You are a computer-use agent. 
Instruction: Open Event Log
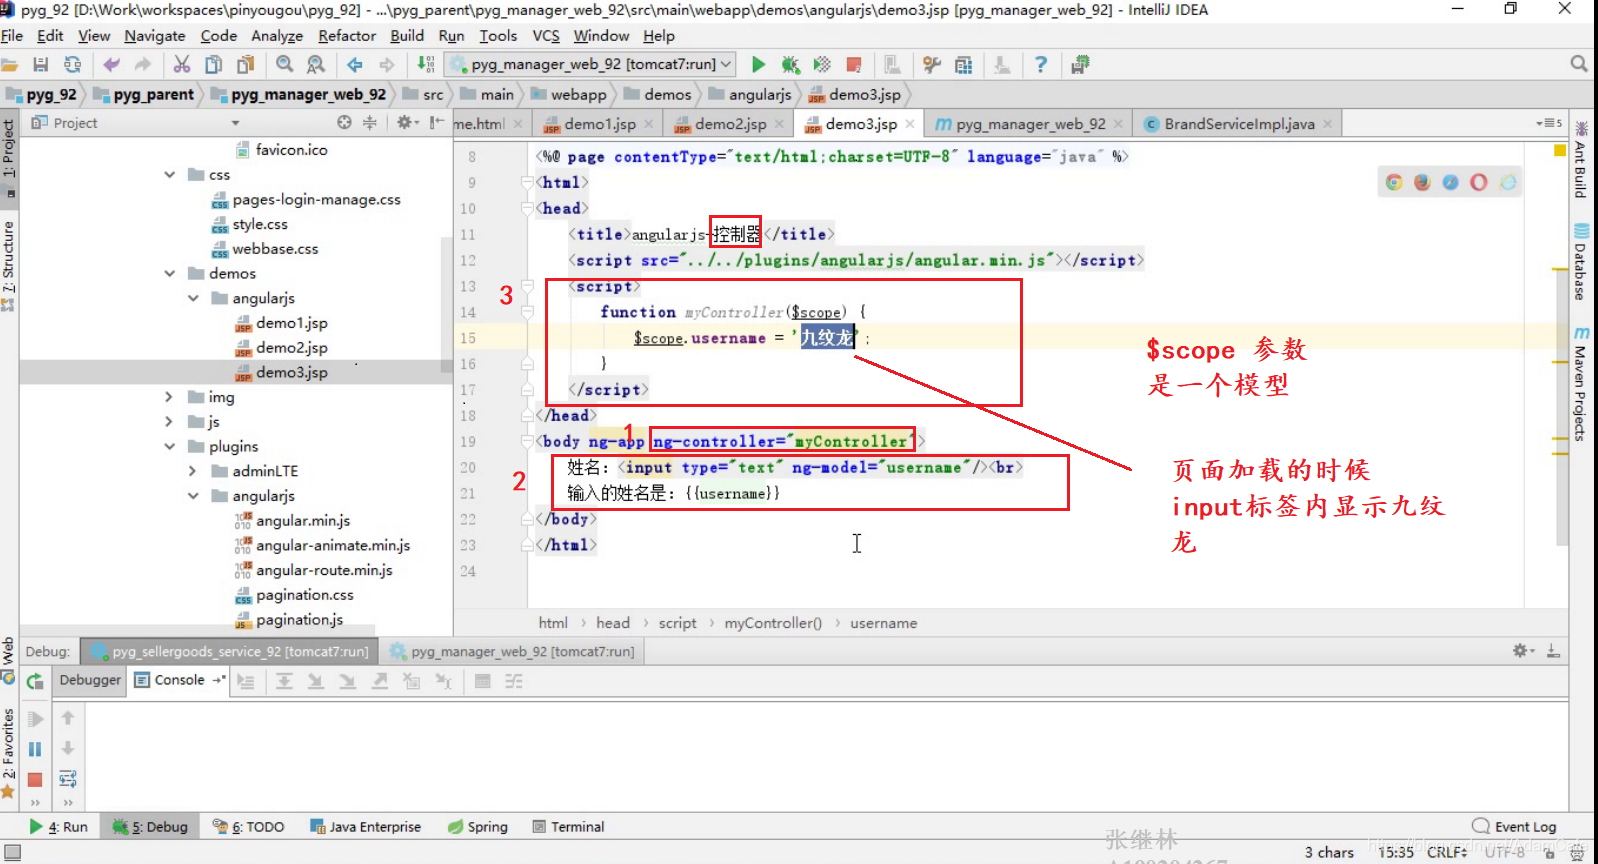pos(1514,827)
